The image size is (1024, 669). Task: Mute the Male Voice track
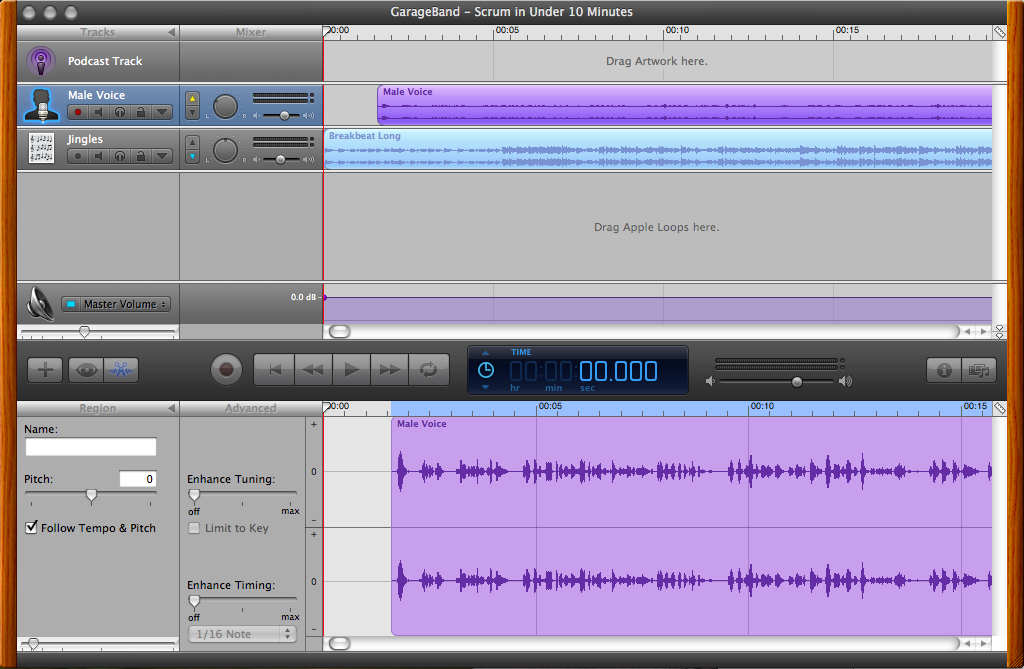coord(99,112)
